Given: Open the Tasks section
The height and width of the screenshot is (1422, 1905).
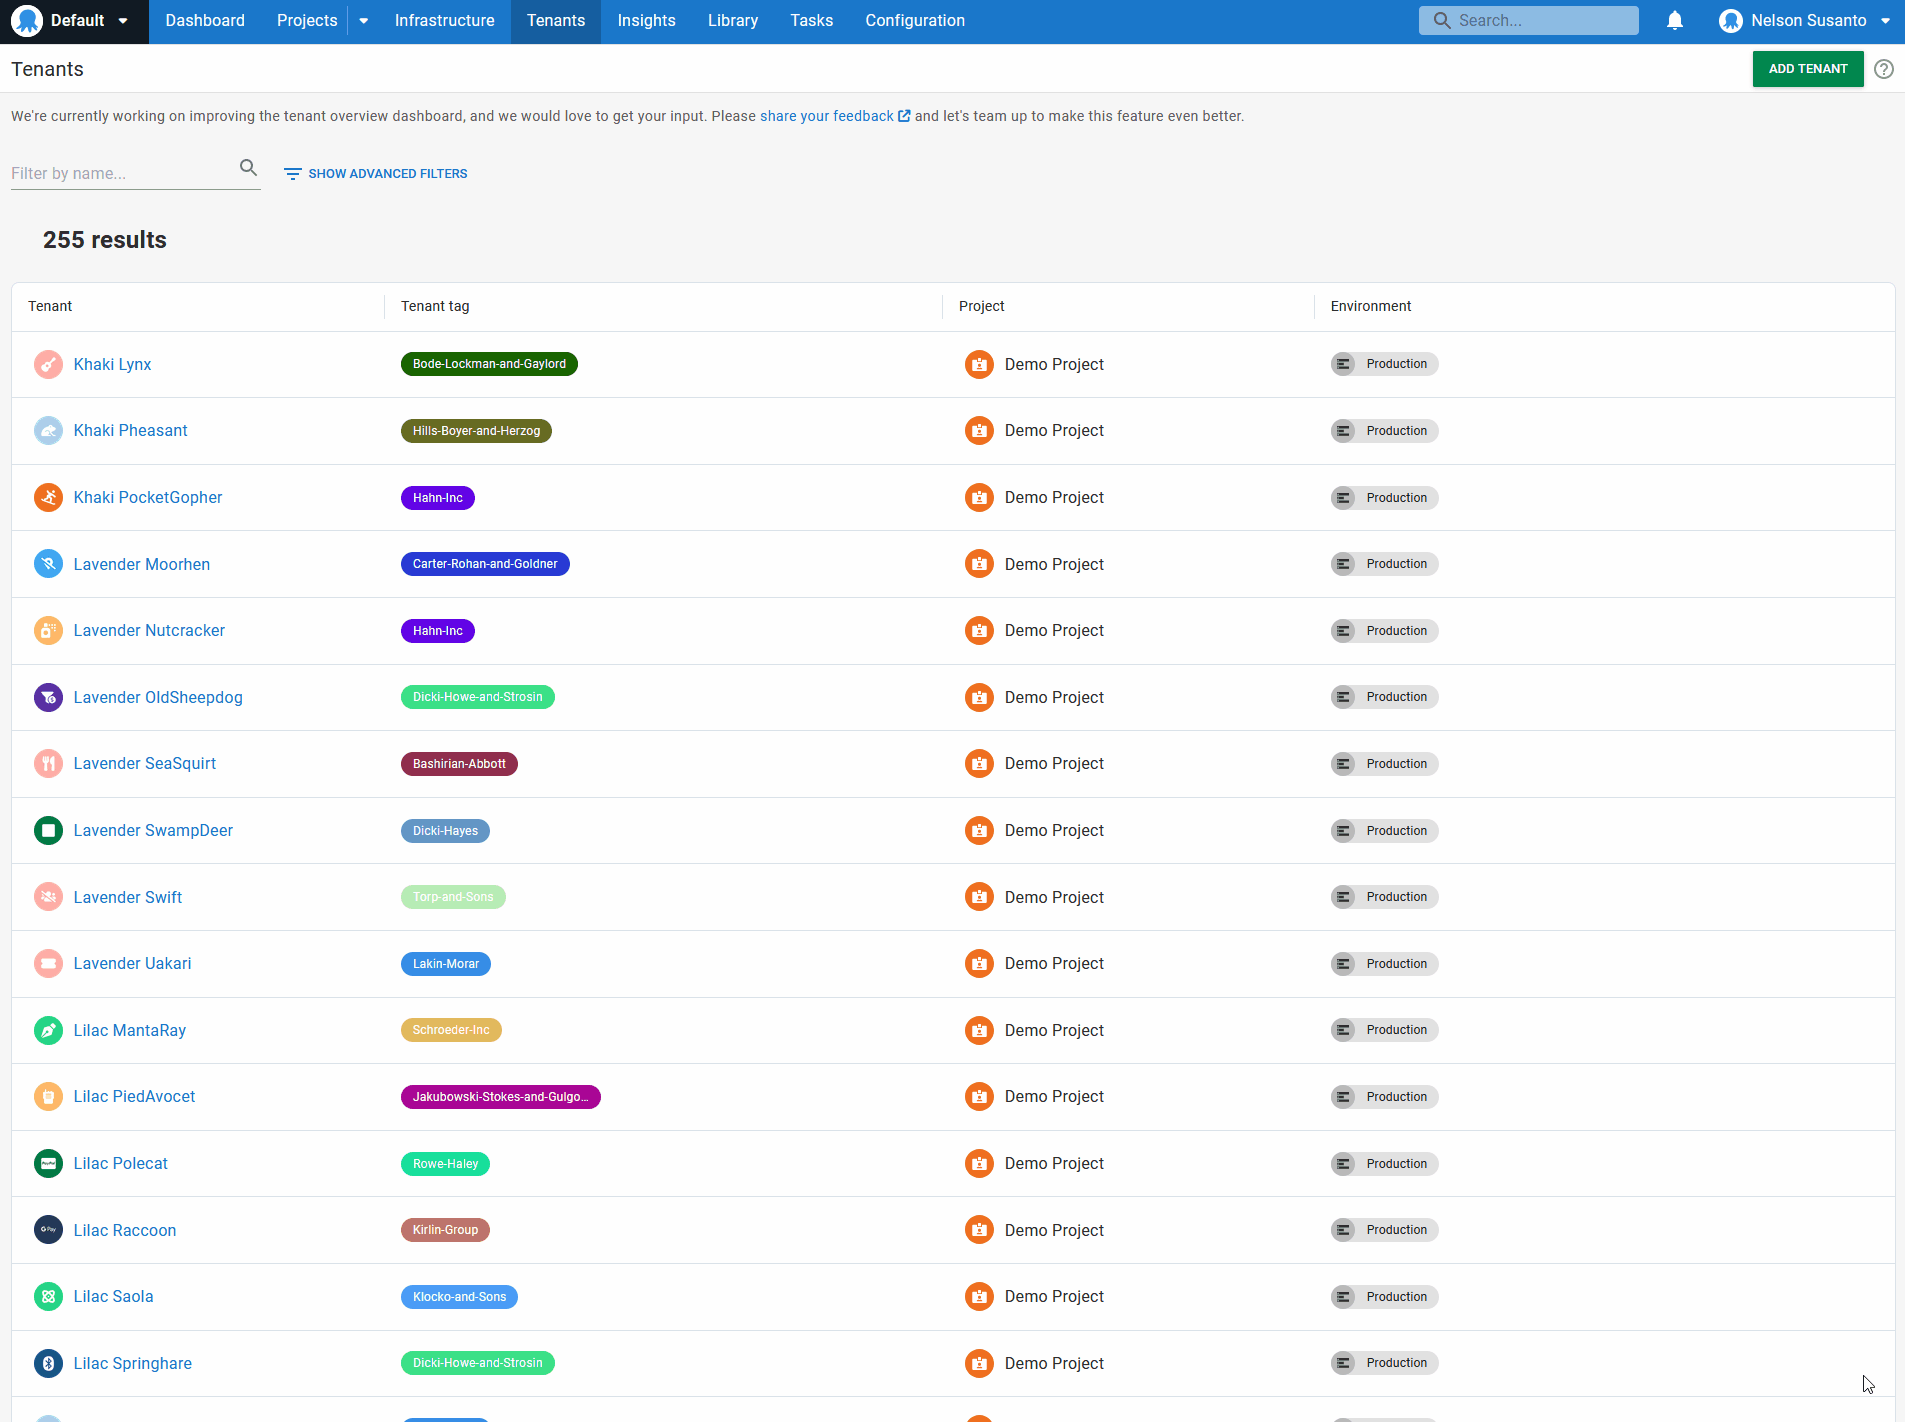Looking at the screenshot, I should coord(811,21).
